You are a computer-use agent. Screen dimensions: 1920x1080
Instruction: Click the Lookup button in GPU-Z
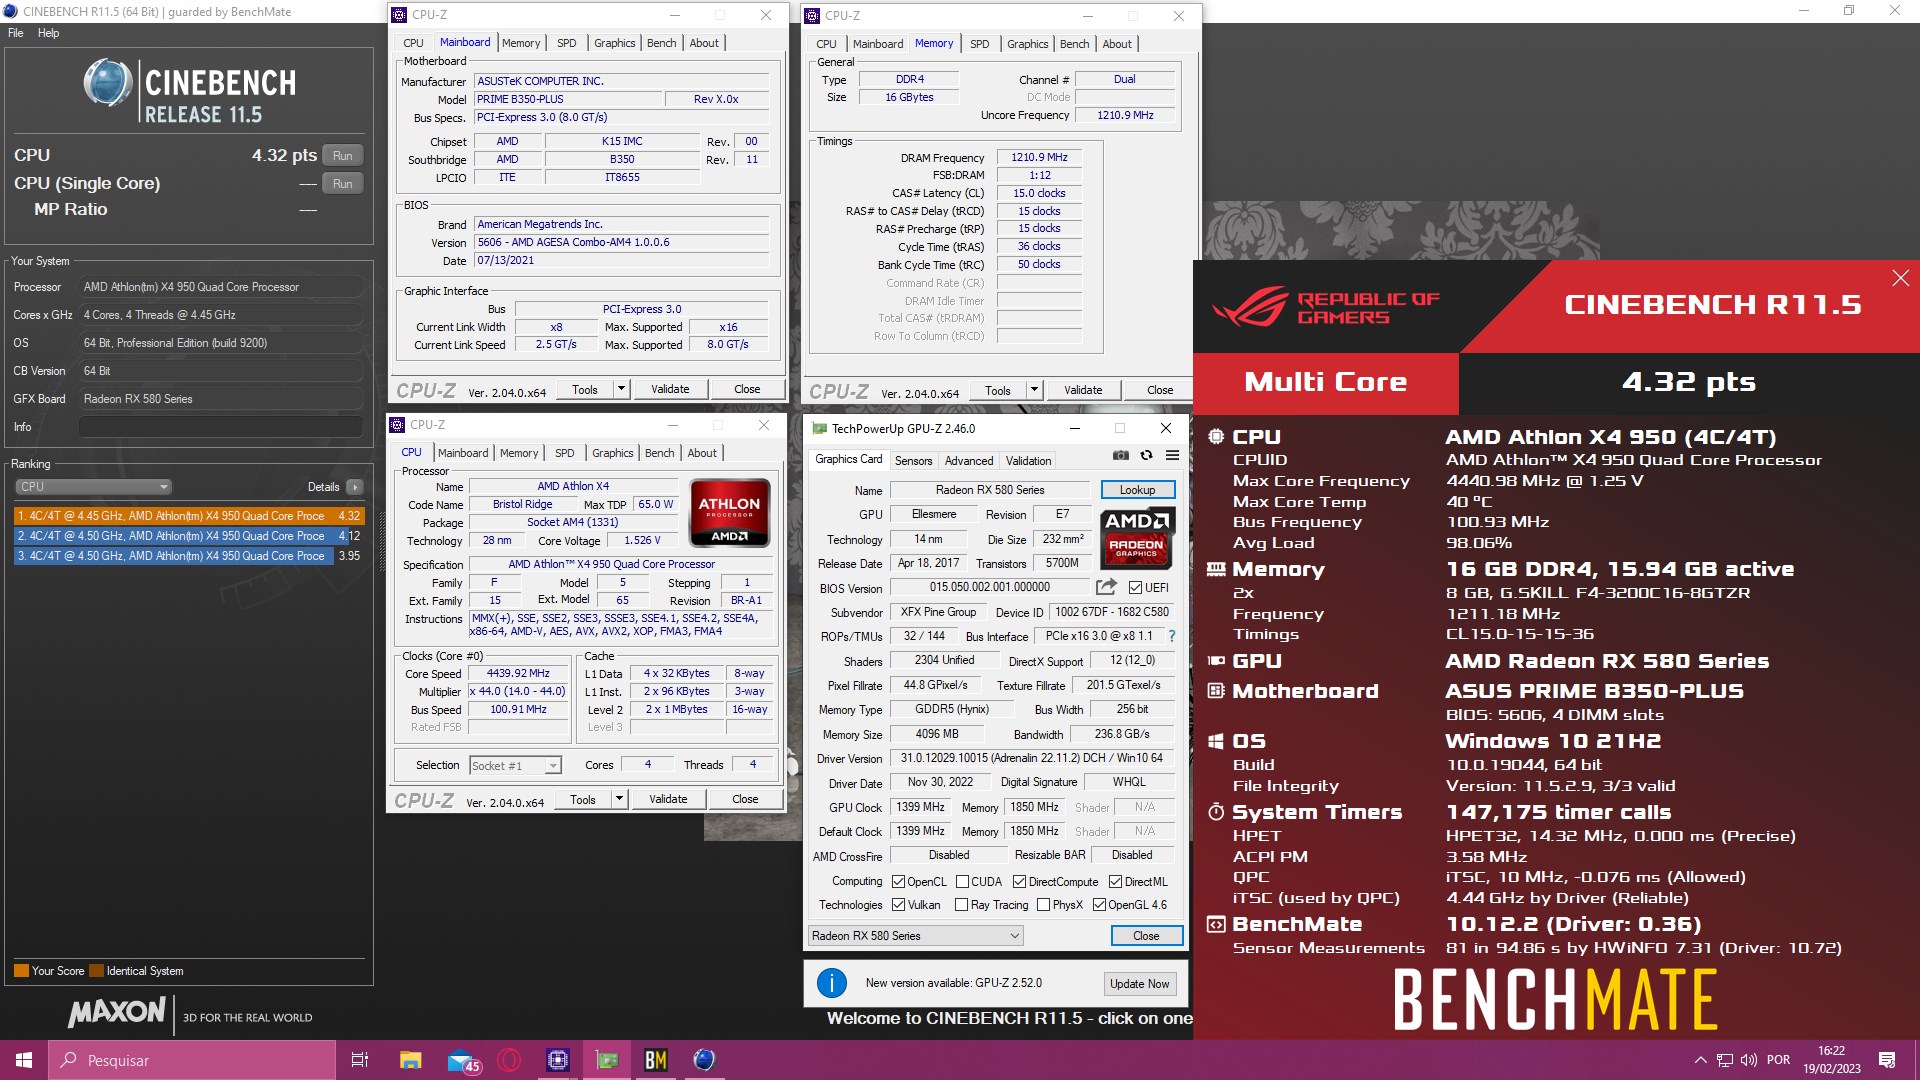pyautogui.click(x=1137, y=490)
